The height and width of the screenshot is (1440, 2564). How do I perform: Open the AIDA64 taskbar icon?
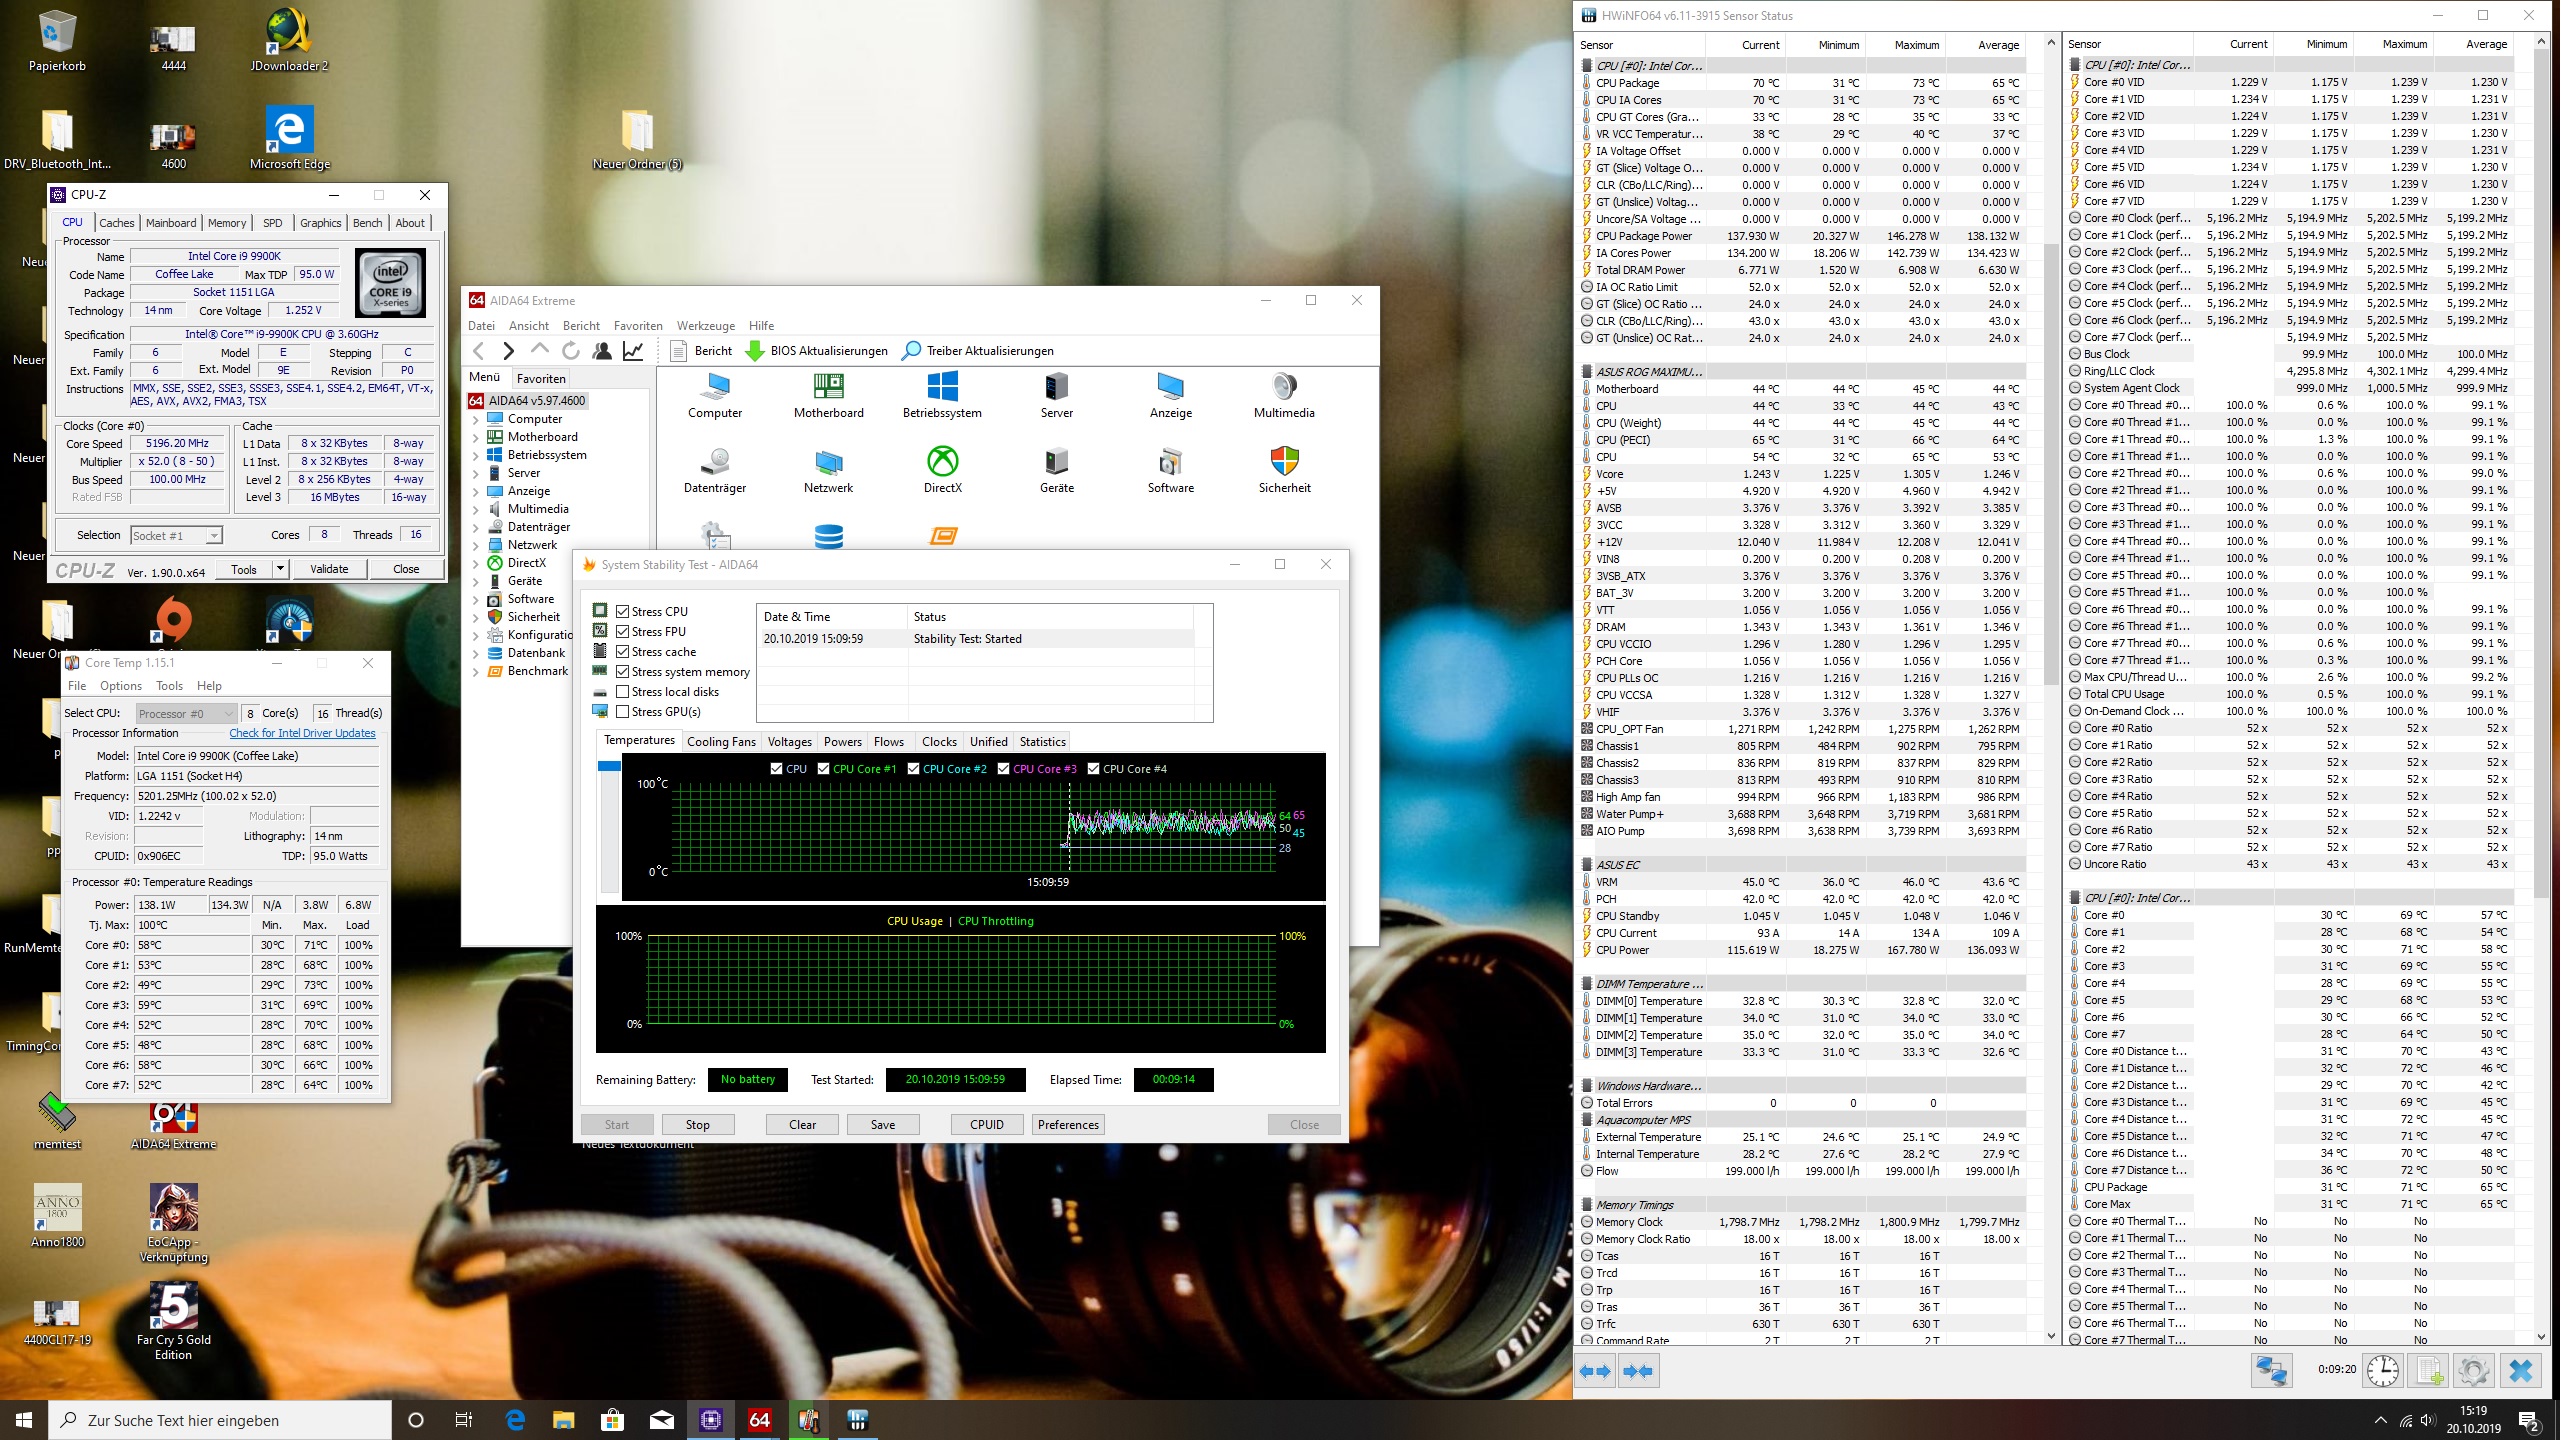(x=760, y=1420)
